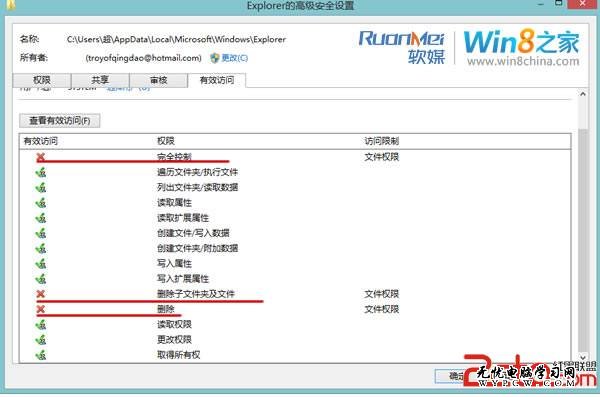600x397 pixels.
Task: Click 文件权限 in the 完全控制 row
Action: click(x=382, y=157)
